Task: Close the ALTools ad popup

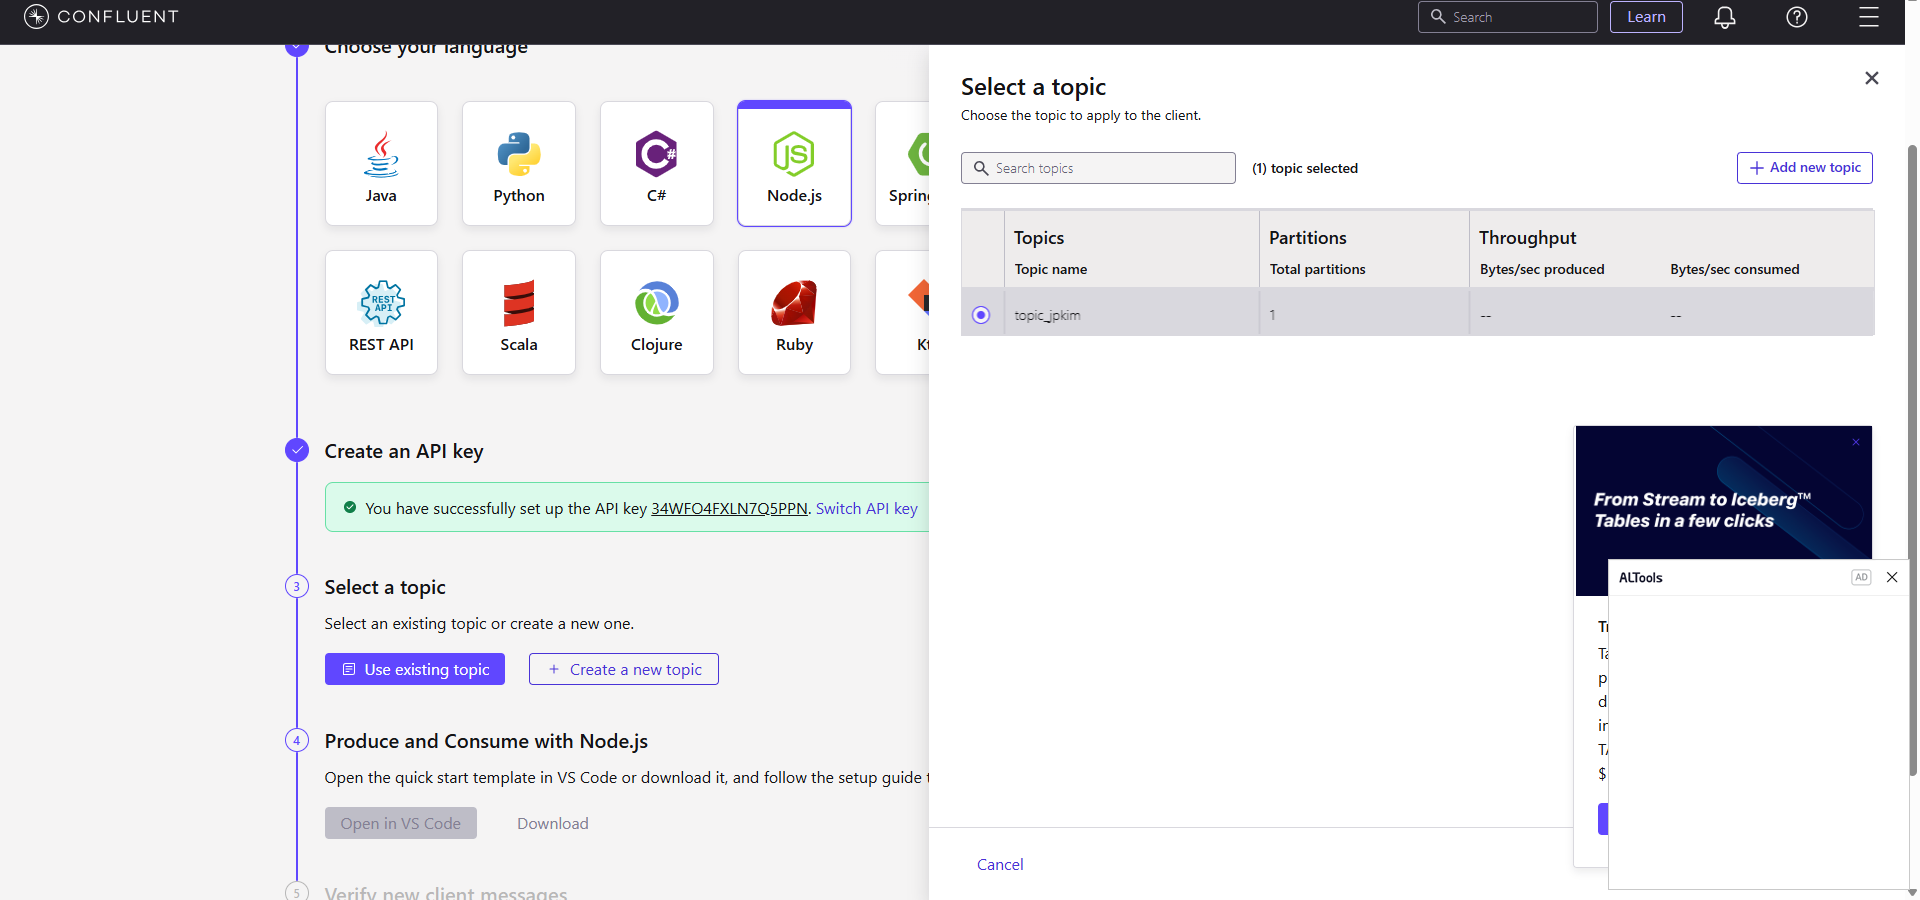Action: click(1892, 577)
